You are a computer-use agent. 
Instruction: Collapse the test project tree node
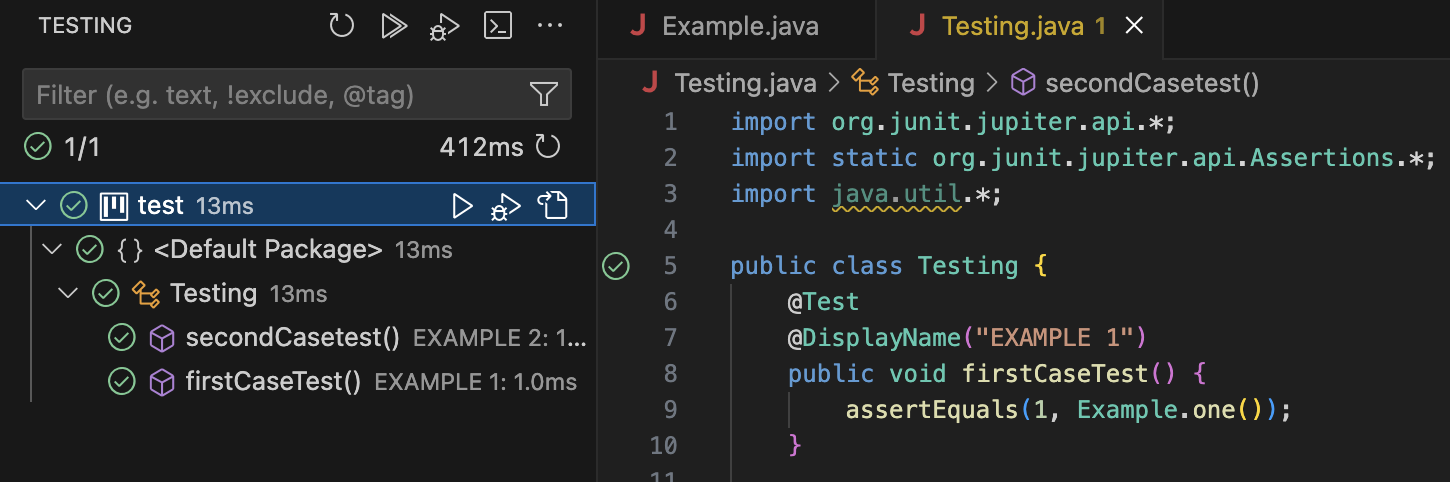coord(37,206)
